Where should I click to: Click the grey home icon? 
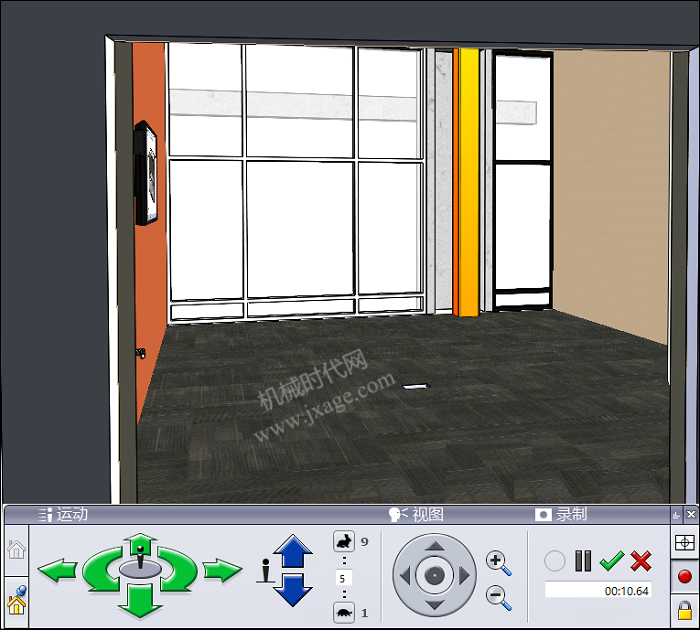coord(17,549)
